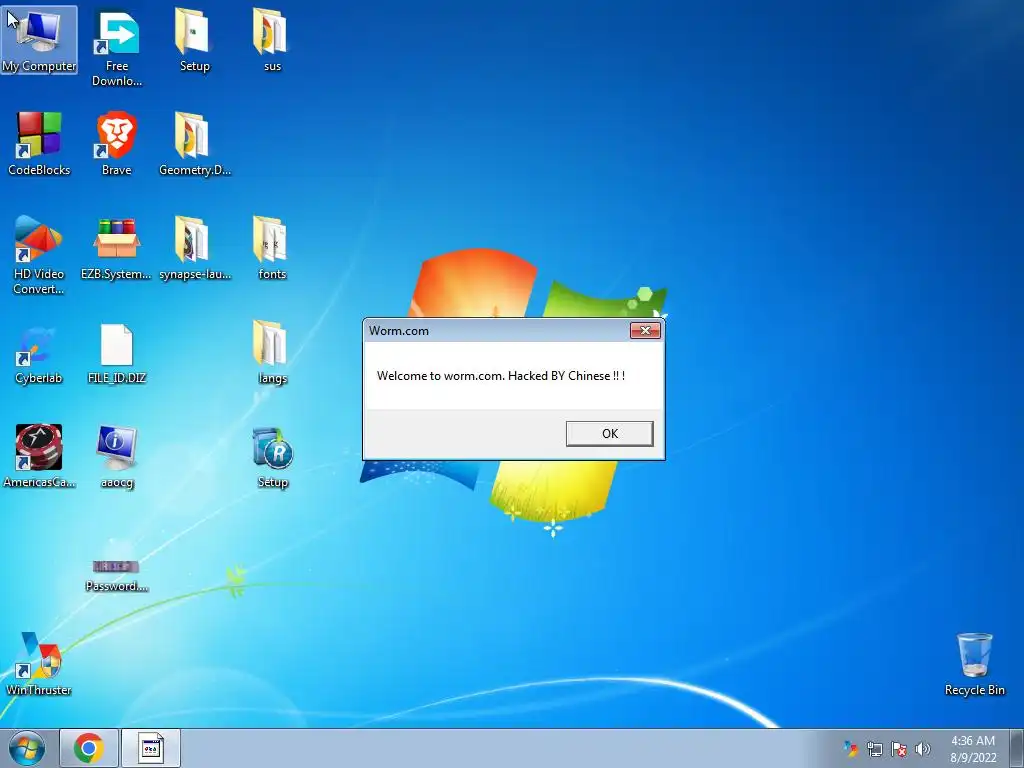Select the Setup installer icon with R
The height and width of the screenshot is (768, 1024).
pyautogui.click(x=272, y=457)
